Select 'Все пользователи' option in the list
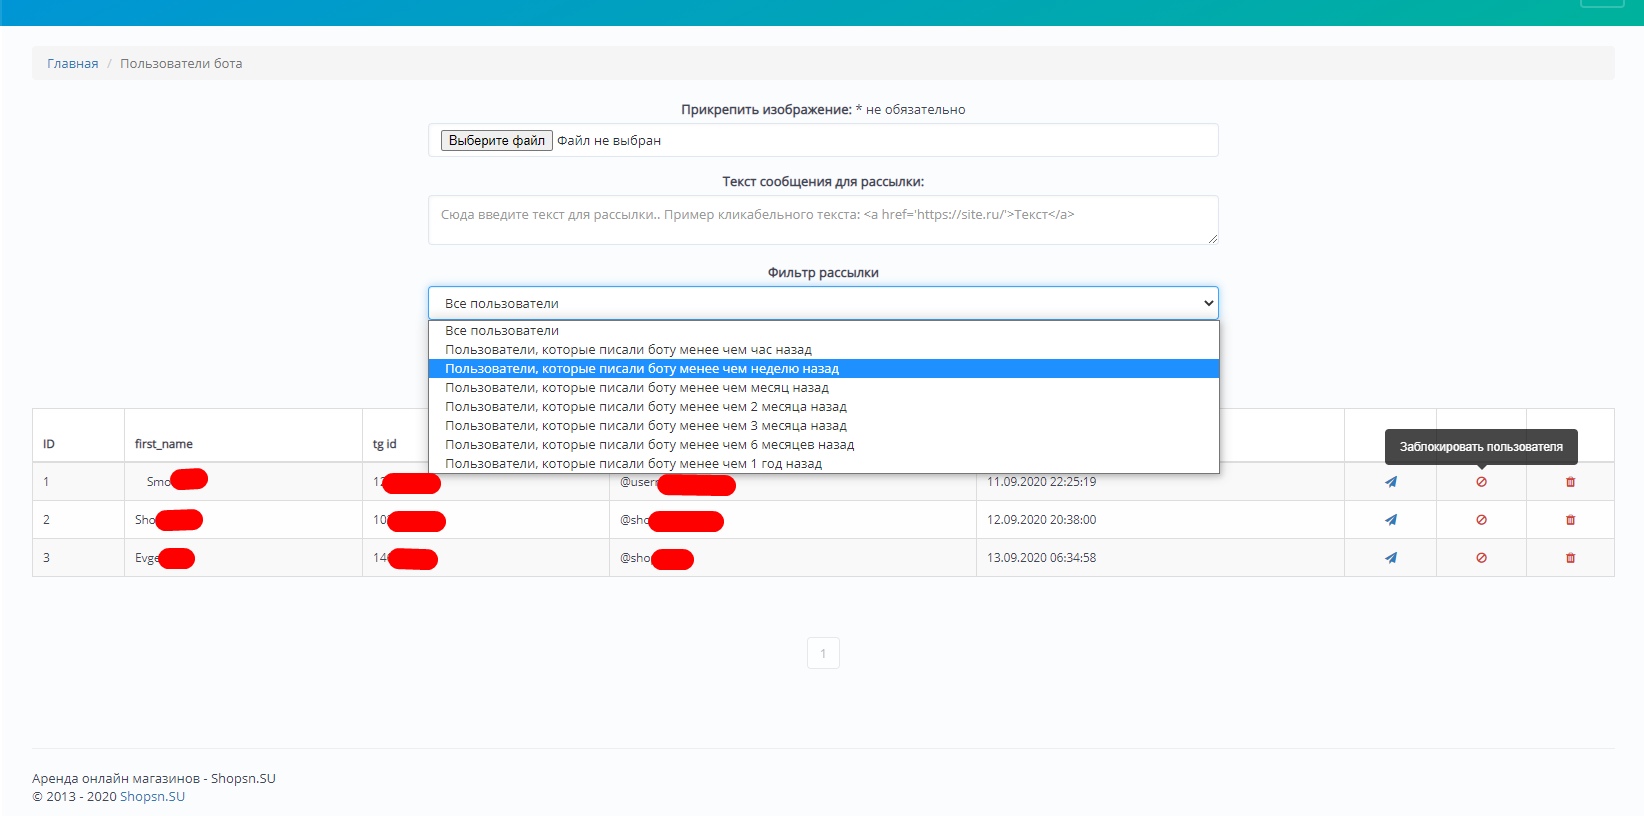This screenshot has height=816, width=1644. tap(502, 331)
